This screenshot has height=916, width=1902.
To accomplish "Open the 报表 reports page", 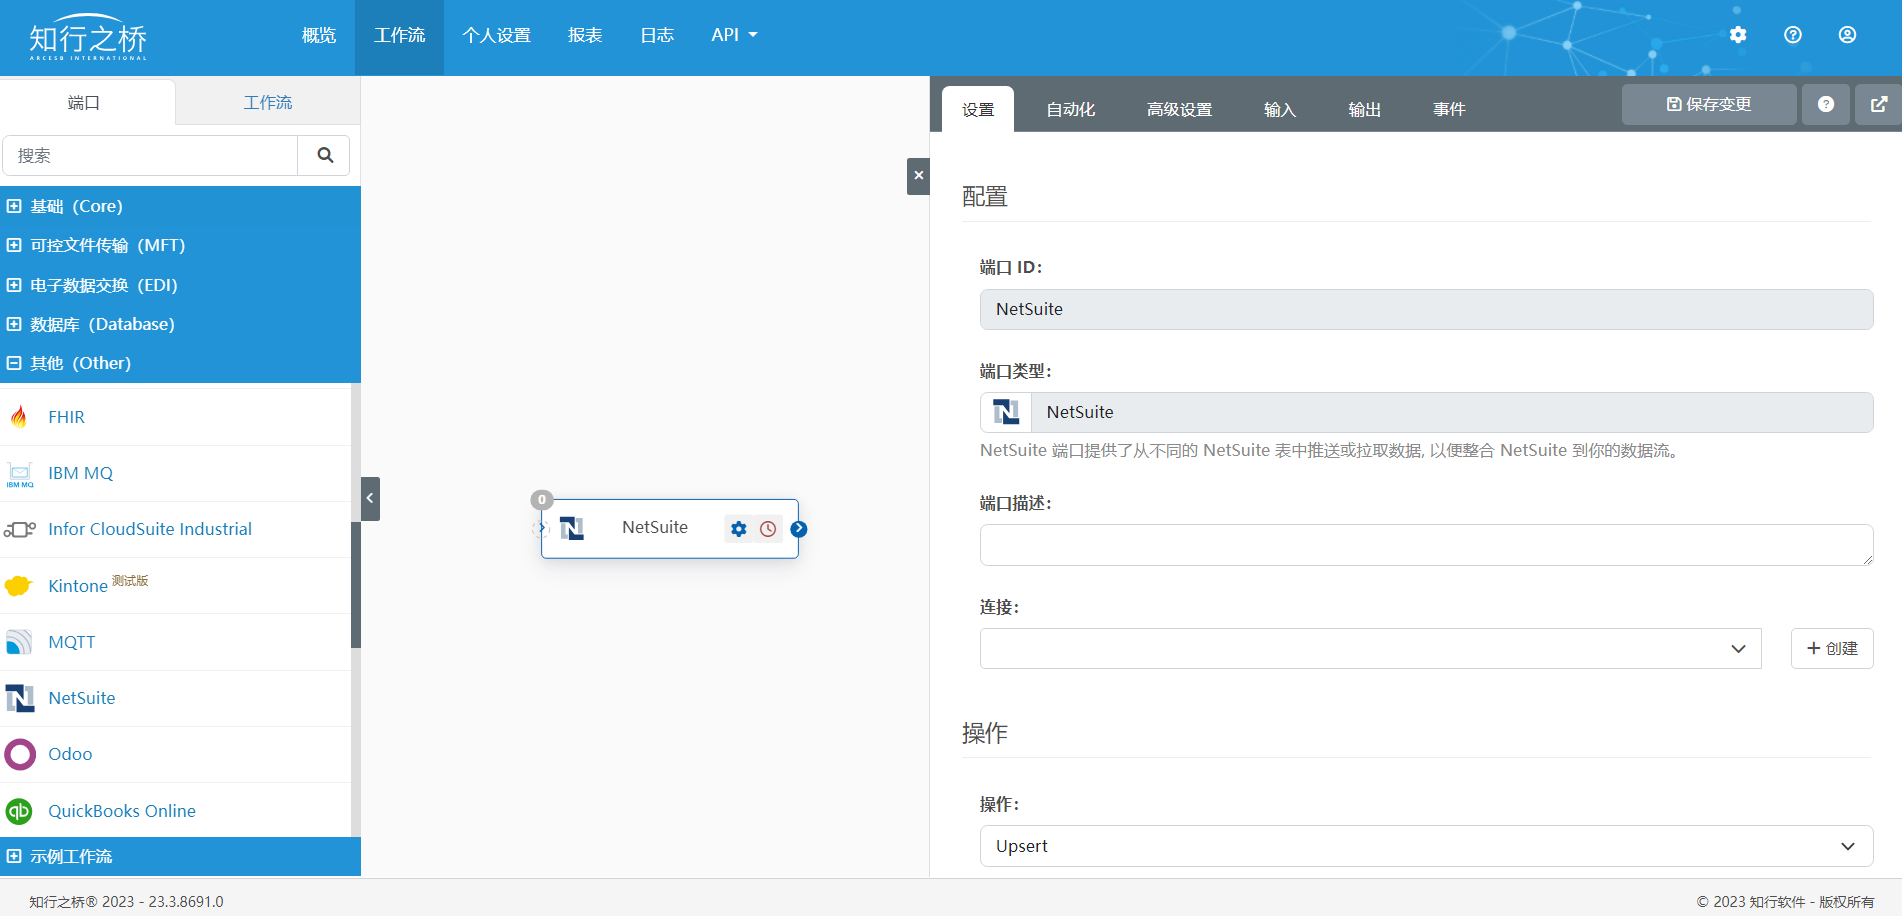I will [585, 35].
